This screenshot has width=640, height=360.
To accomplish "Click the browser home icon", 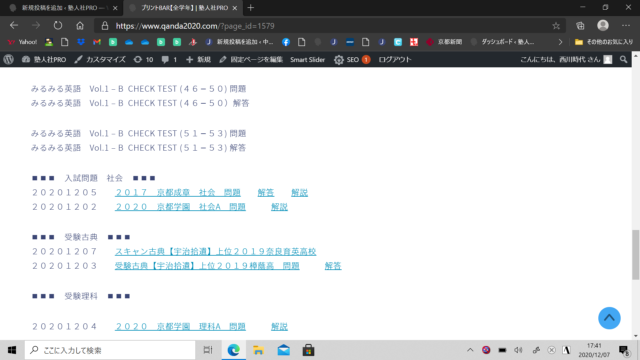I will pos(80,26).
